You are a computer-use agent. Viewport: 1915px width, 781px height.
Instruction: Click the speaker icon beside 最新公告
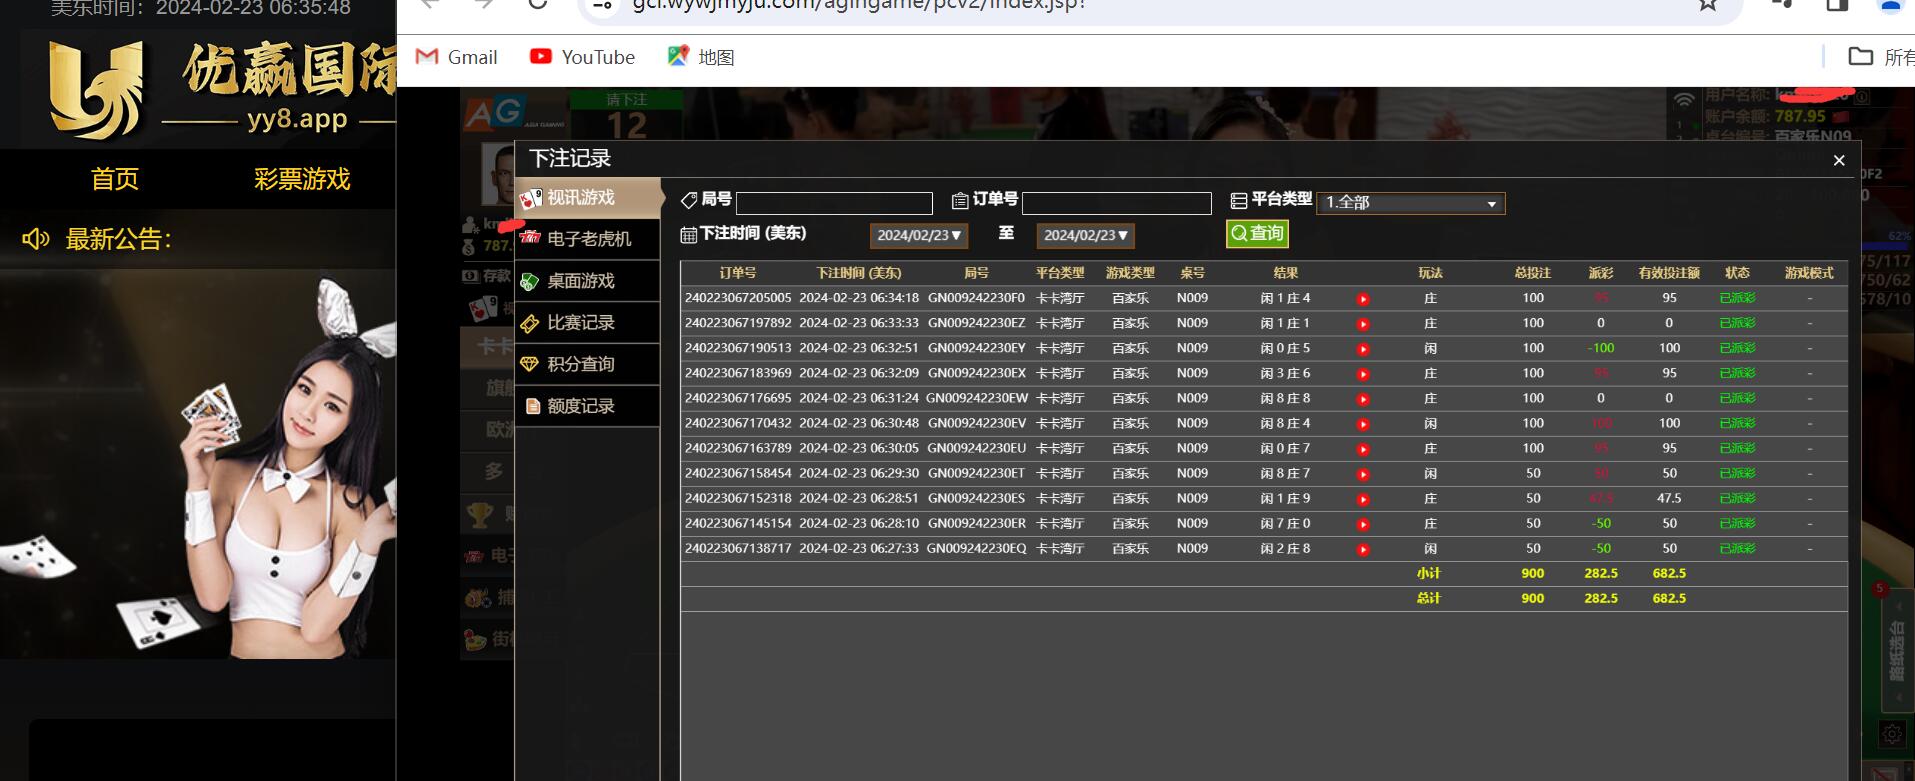[36, 239]
